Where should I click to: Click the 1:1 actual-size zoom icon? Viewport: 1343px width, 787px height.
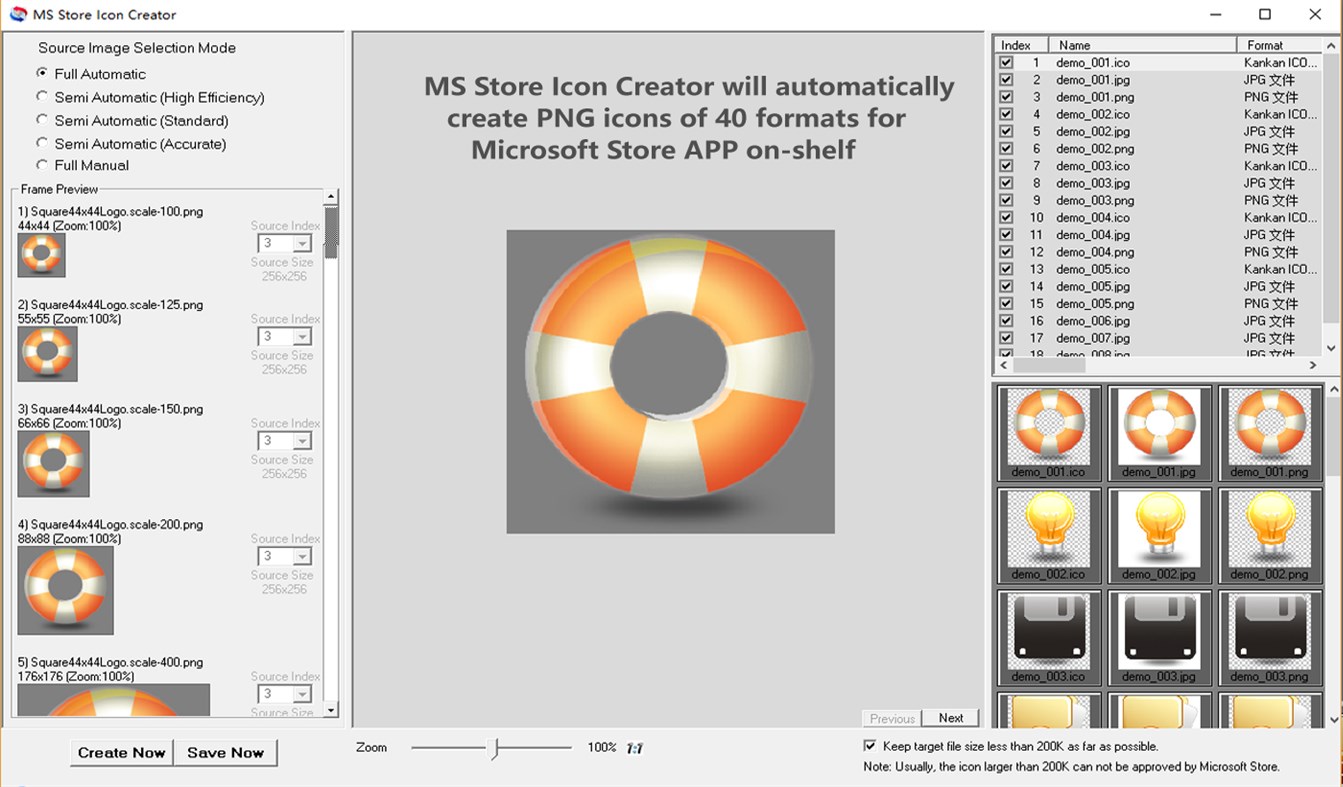(634, 748)
